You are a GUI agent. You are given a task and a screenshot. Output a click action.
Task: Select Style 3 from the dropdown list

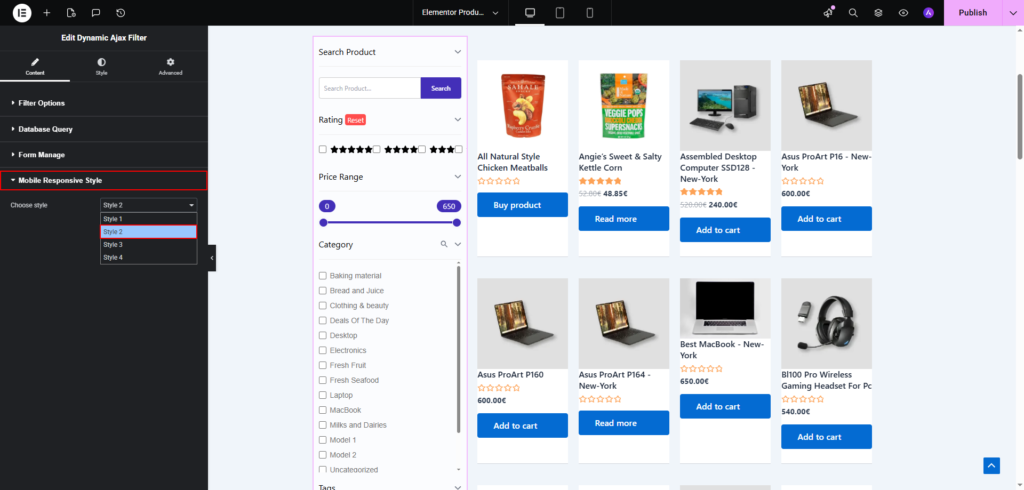pyautogui.click(x=113, y=245)
